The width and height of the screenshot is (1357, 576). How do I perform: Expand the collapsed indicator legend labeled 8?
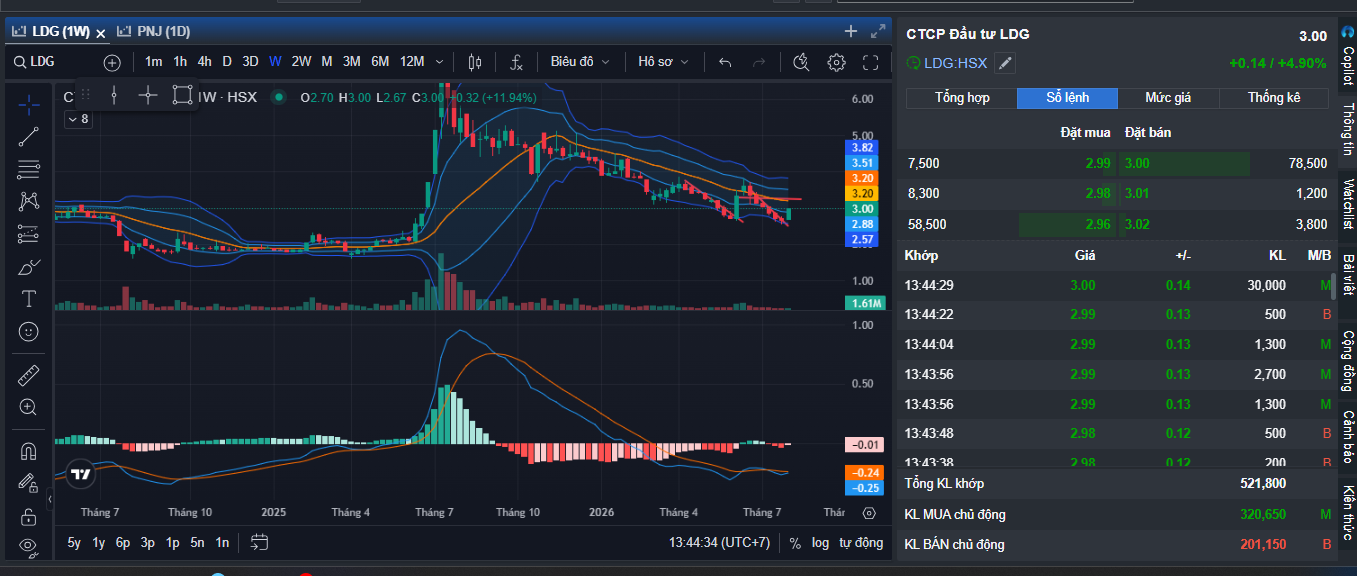[x=78, y=119]
